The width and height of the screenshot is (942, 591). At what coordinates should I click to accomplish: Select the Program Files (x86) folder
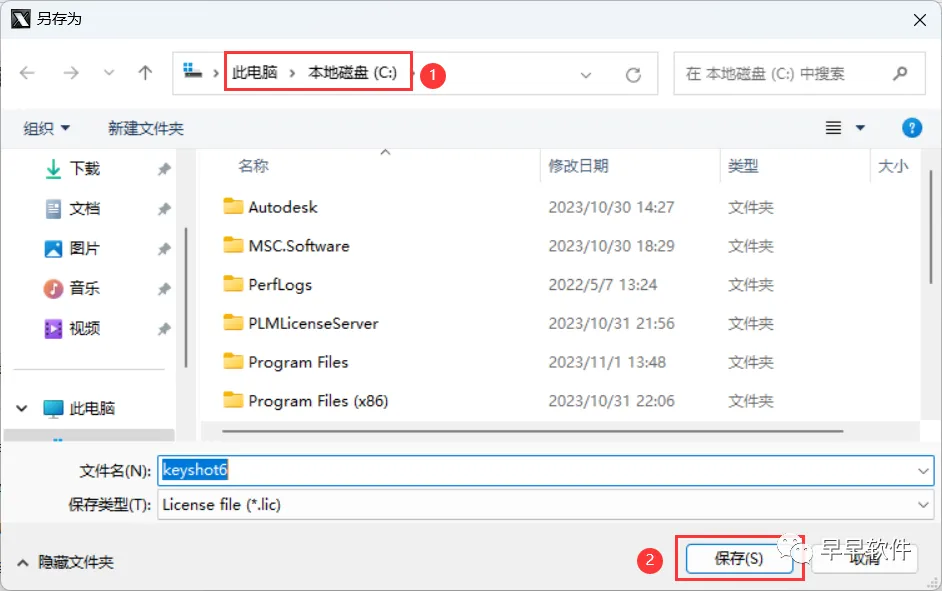click(x=318, y=401)
